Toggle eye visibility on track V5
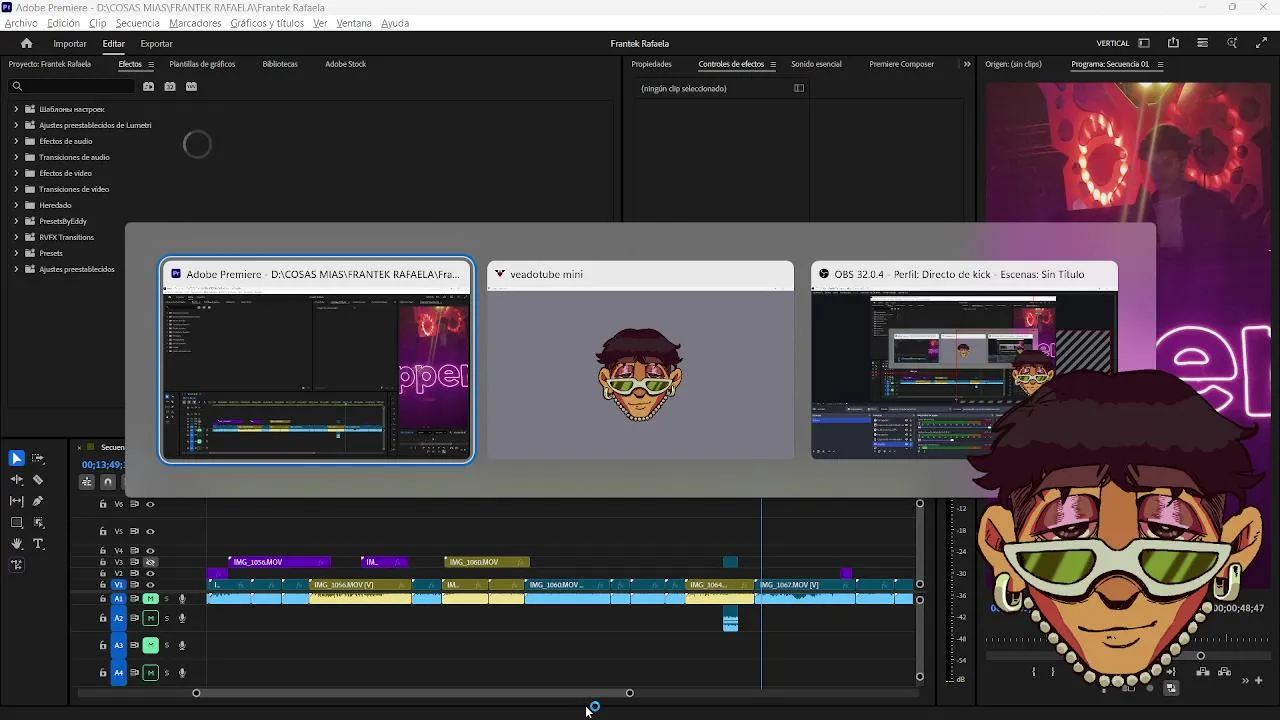 pyautogui.click(x=150, y=531)
